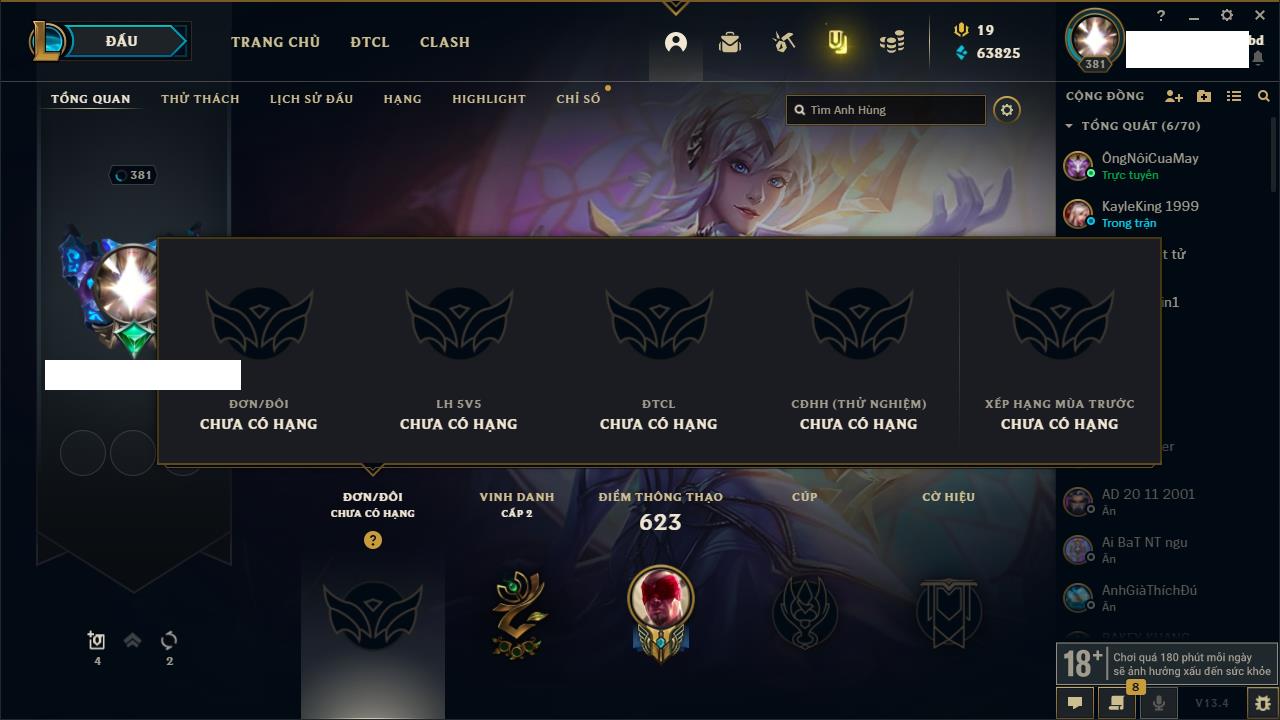Expand the top center chevron notch
1280x720 pixels.
pyautogui.click(x=675, y=7)
